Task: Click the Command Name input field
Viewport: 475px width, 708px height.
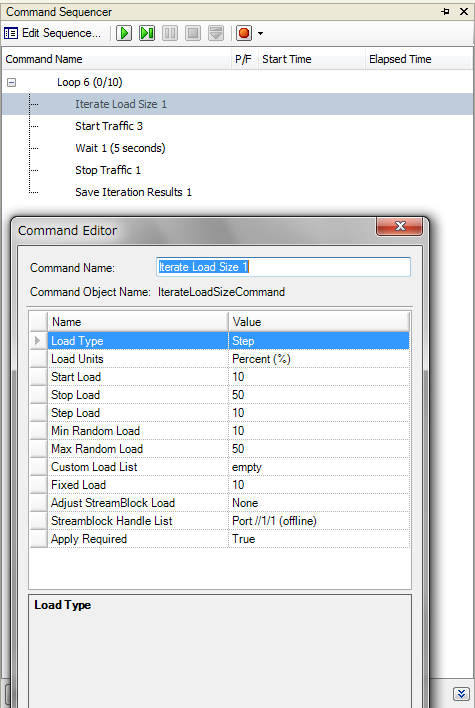Action: (283, 267)
